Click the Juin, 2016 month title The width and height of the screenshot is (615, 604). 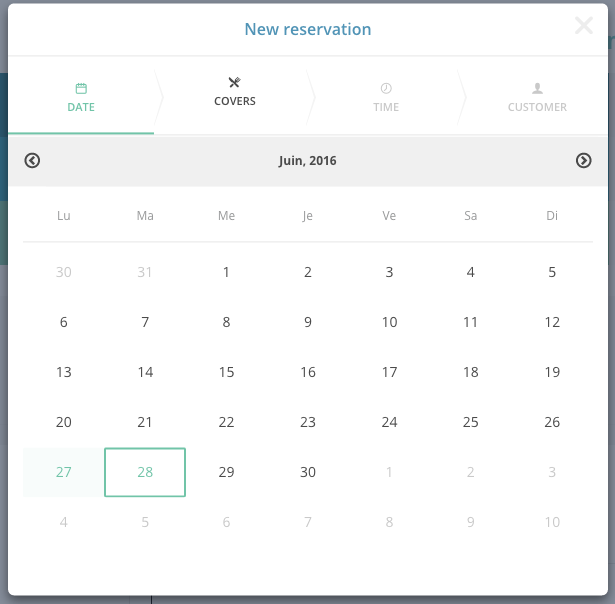pyautogui.click(x=308, y=161)
